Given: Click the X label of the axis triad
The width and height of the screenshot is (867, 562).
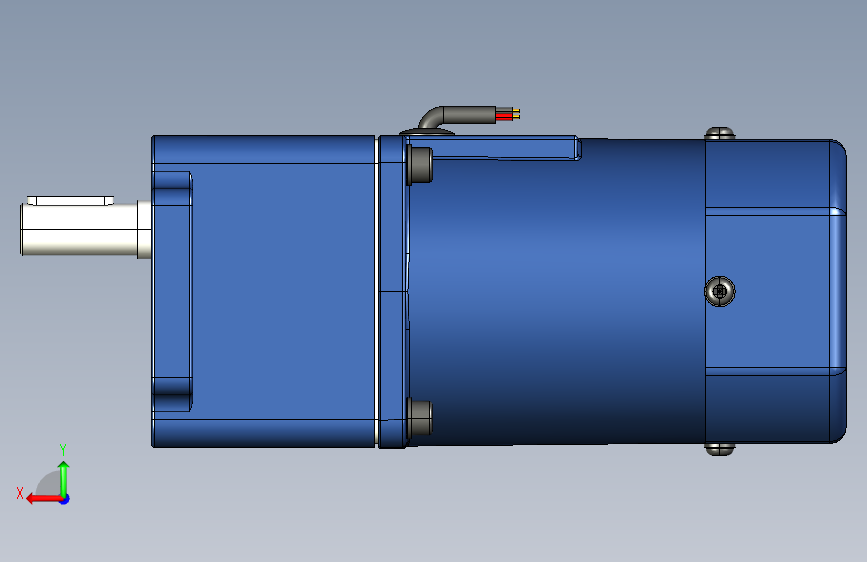Looking at the screenshot, I should click(x=20, y=493).
